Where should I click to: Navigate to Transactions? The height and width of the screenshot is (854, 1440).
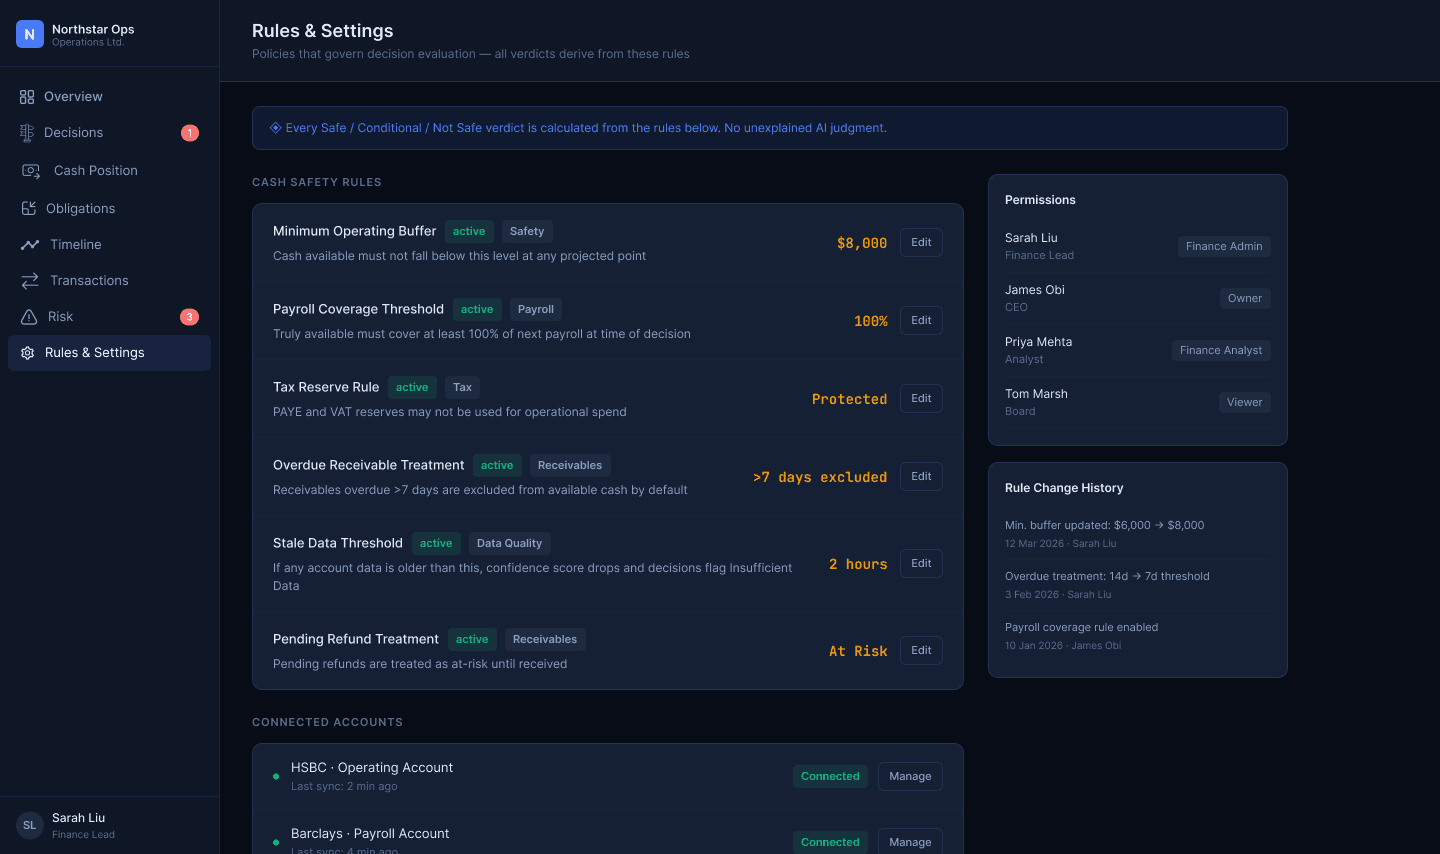(109, 281)
